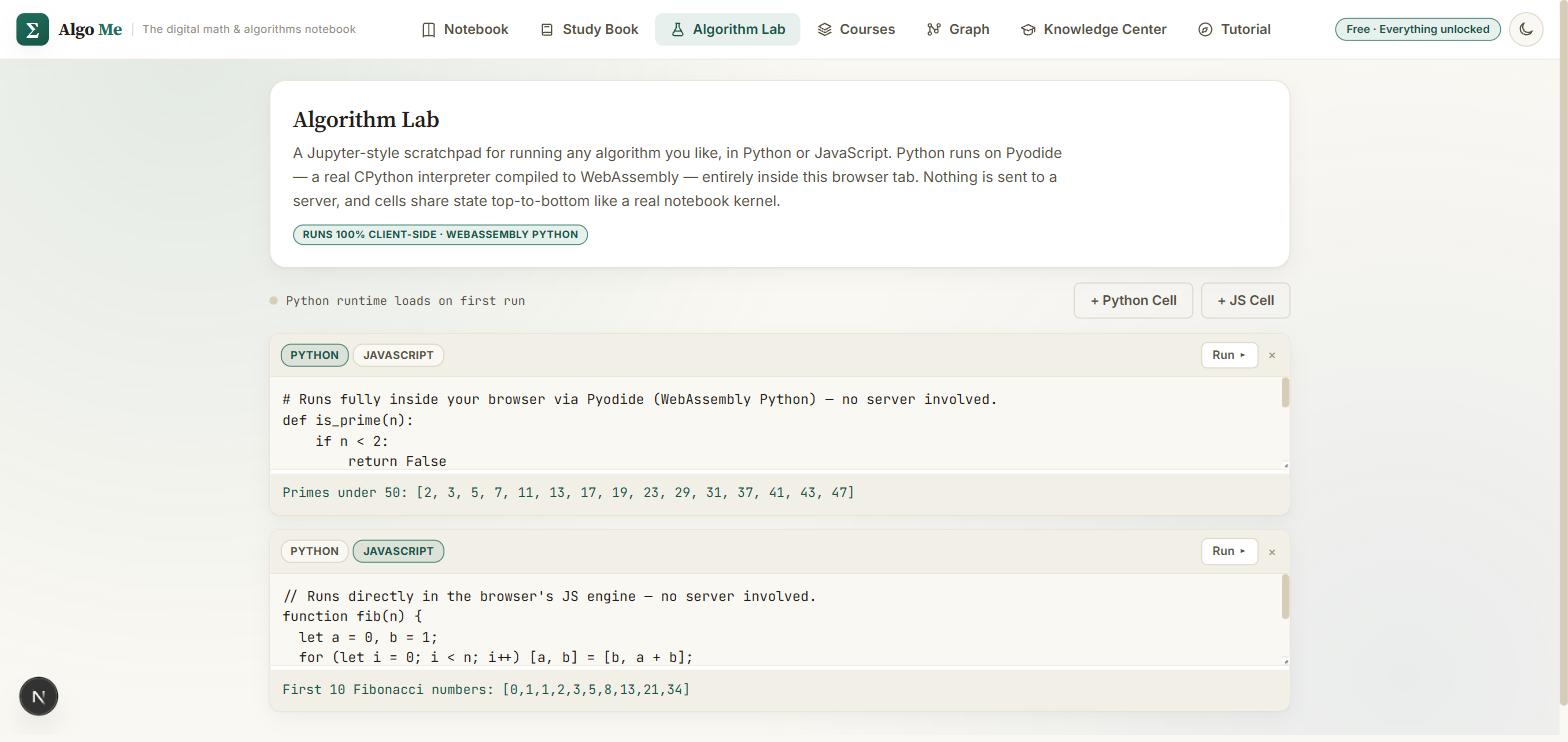Click inside the is_prime code editor

[775, 423]
